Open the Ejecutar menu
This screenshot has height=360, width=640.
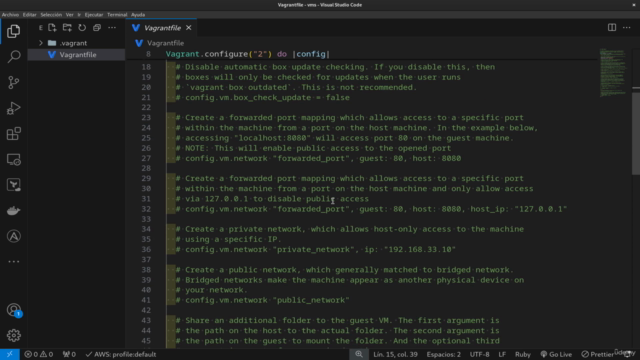point(94,14)
